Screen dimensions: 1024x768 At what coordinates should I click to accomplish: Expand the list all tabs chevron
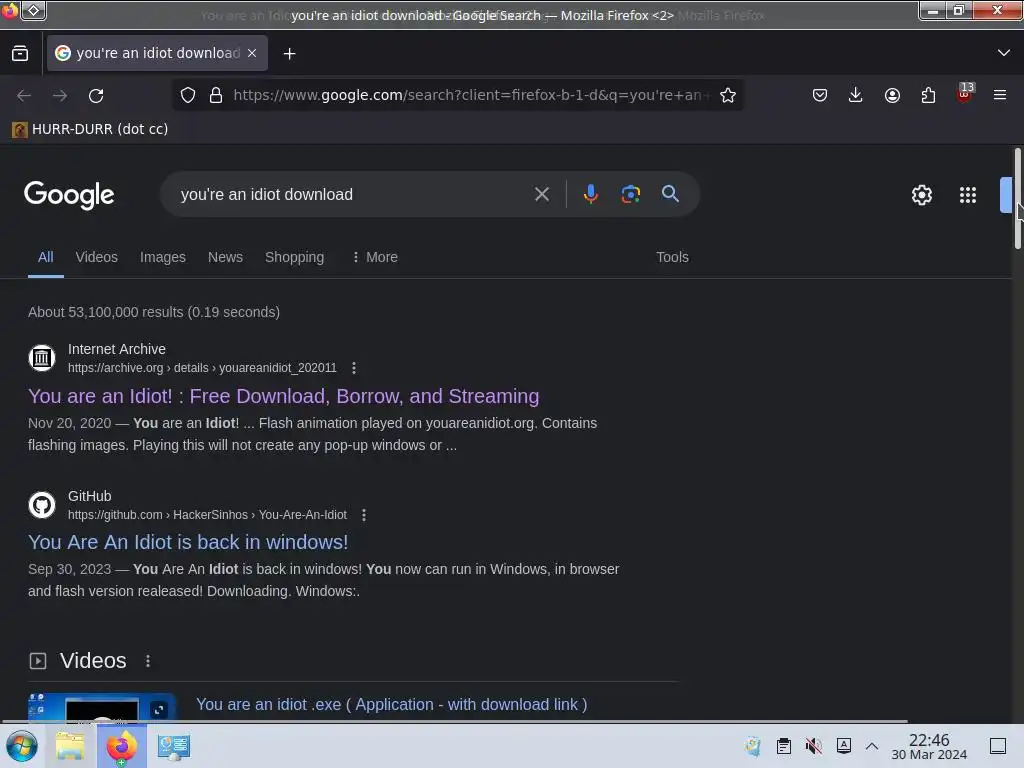click(x=1004, y=53)
